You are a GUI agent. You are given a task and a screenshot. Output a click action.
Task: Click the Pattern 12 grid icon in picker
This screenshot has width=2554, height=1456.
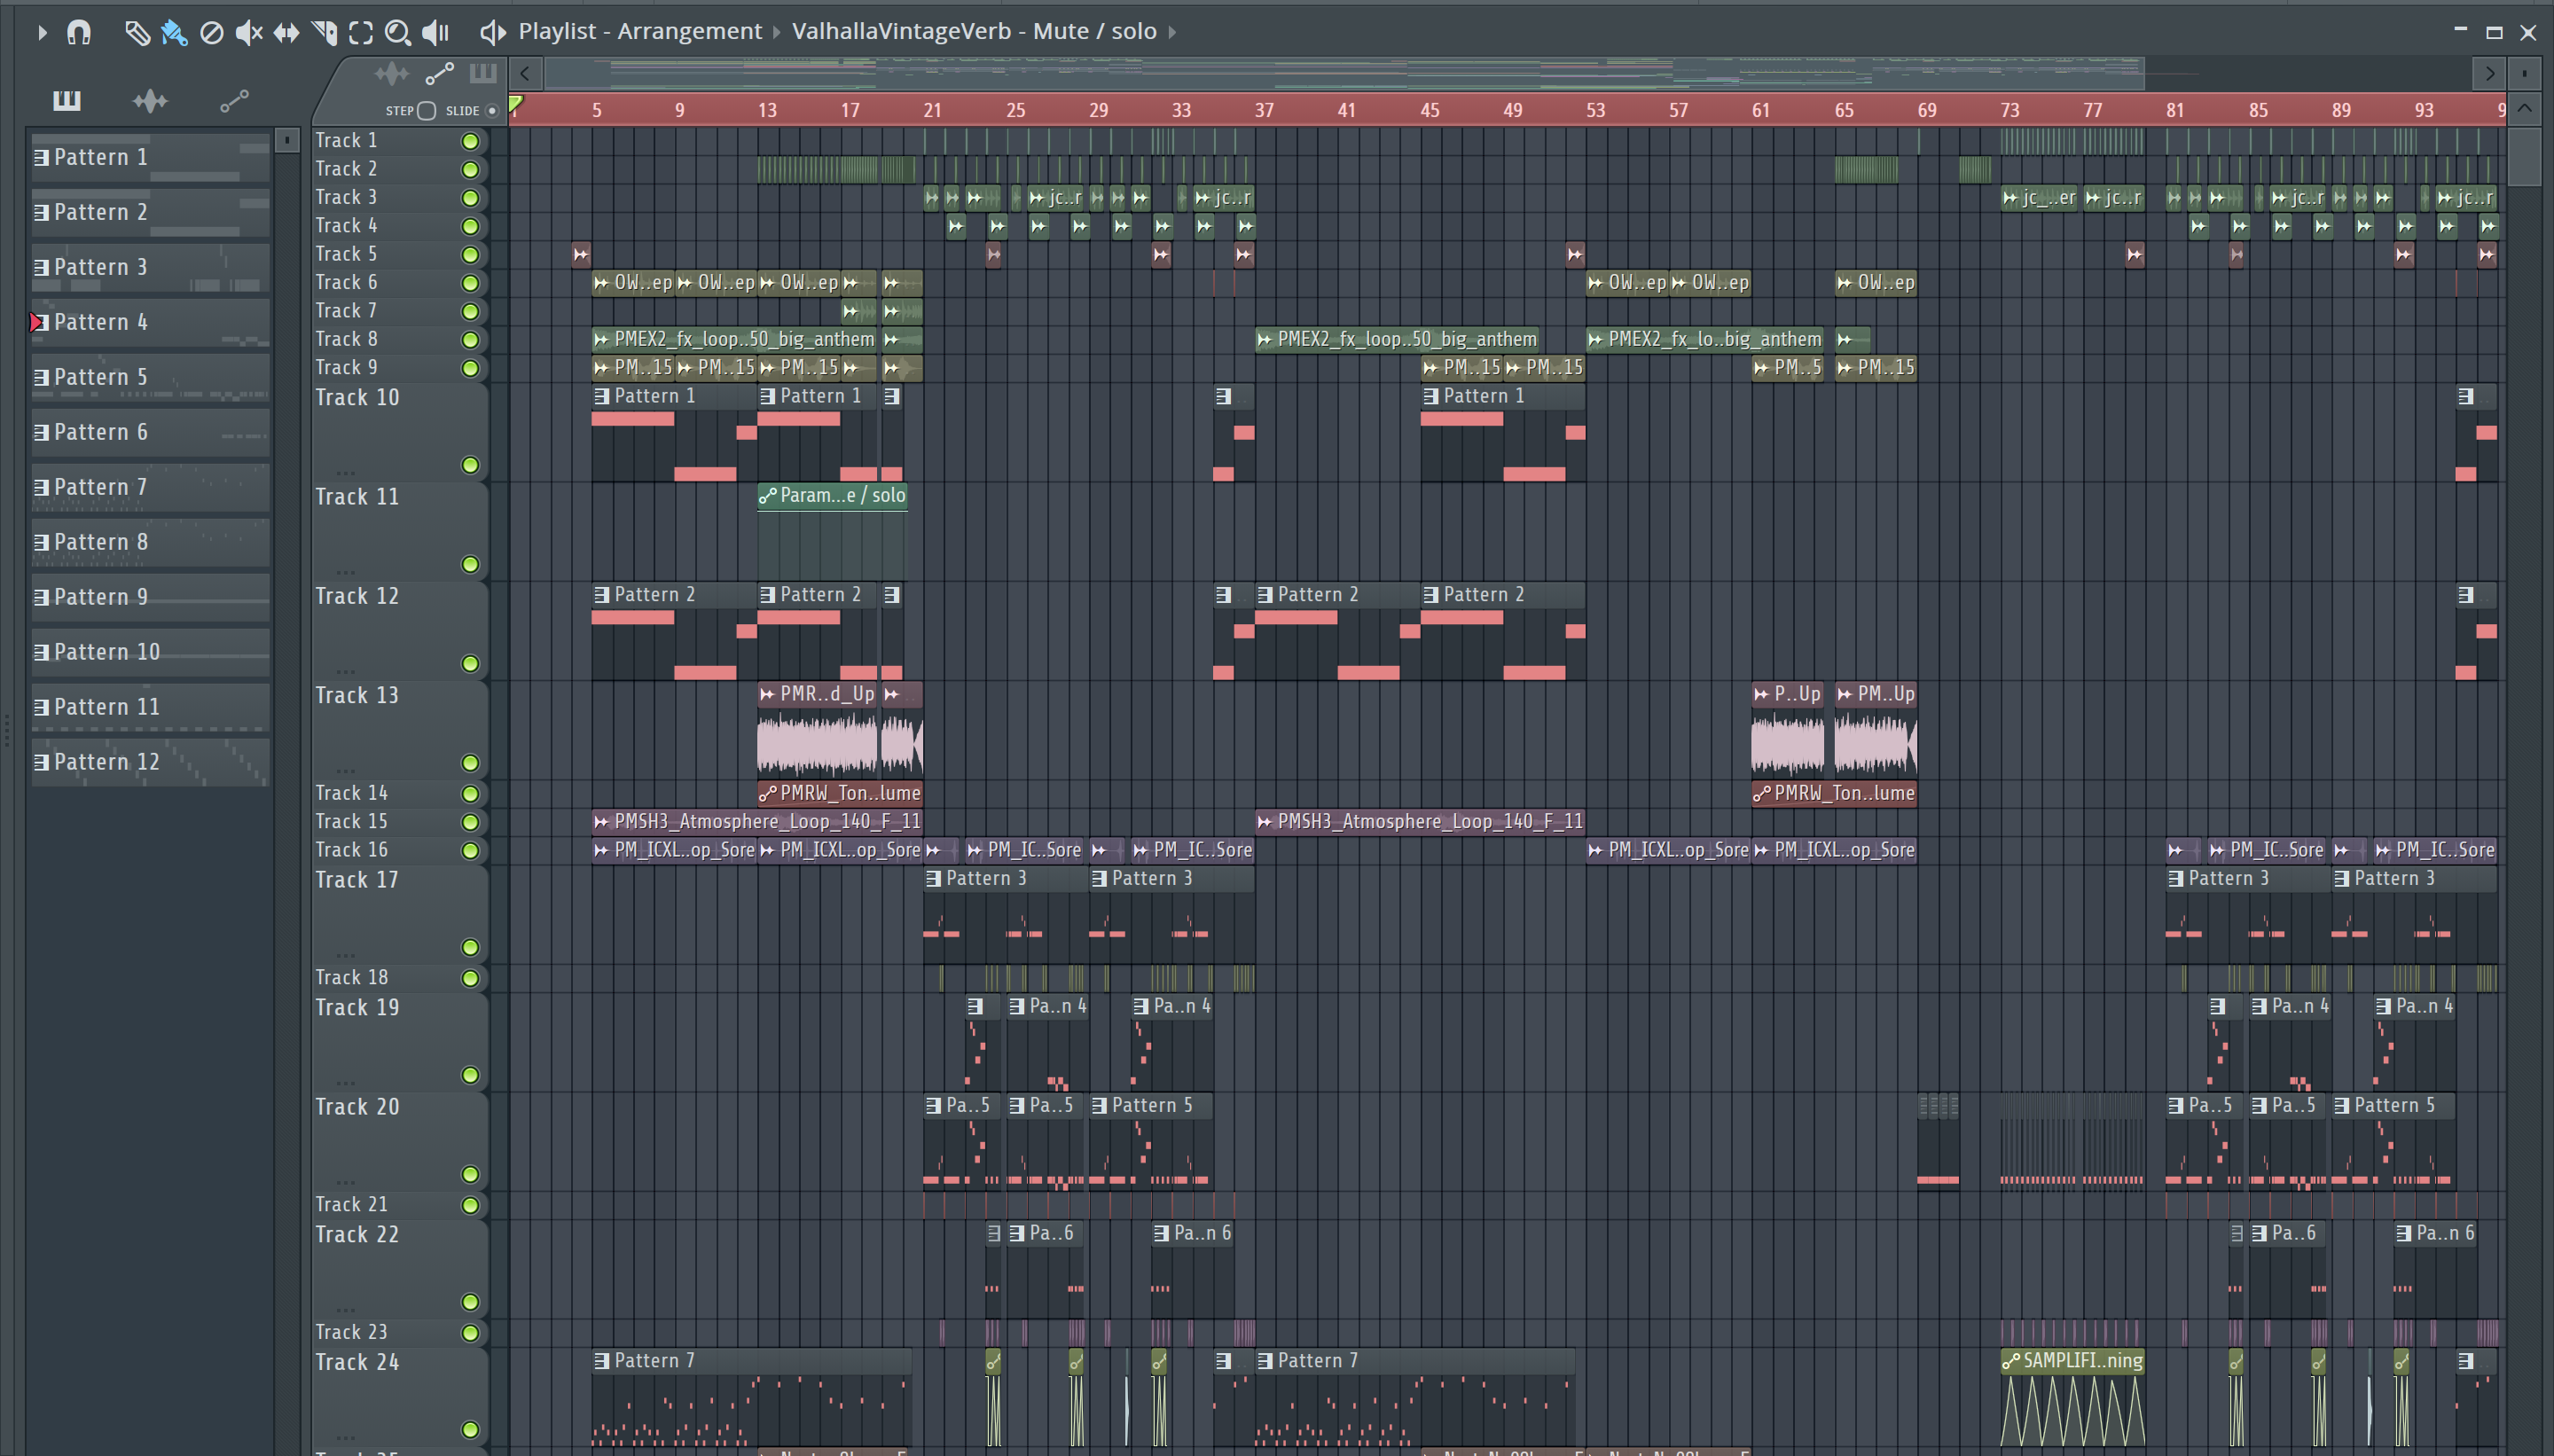pos(42,762)
